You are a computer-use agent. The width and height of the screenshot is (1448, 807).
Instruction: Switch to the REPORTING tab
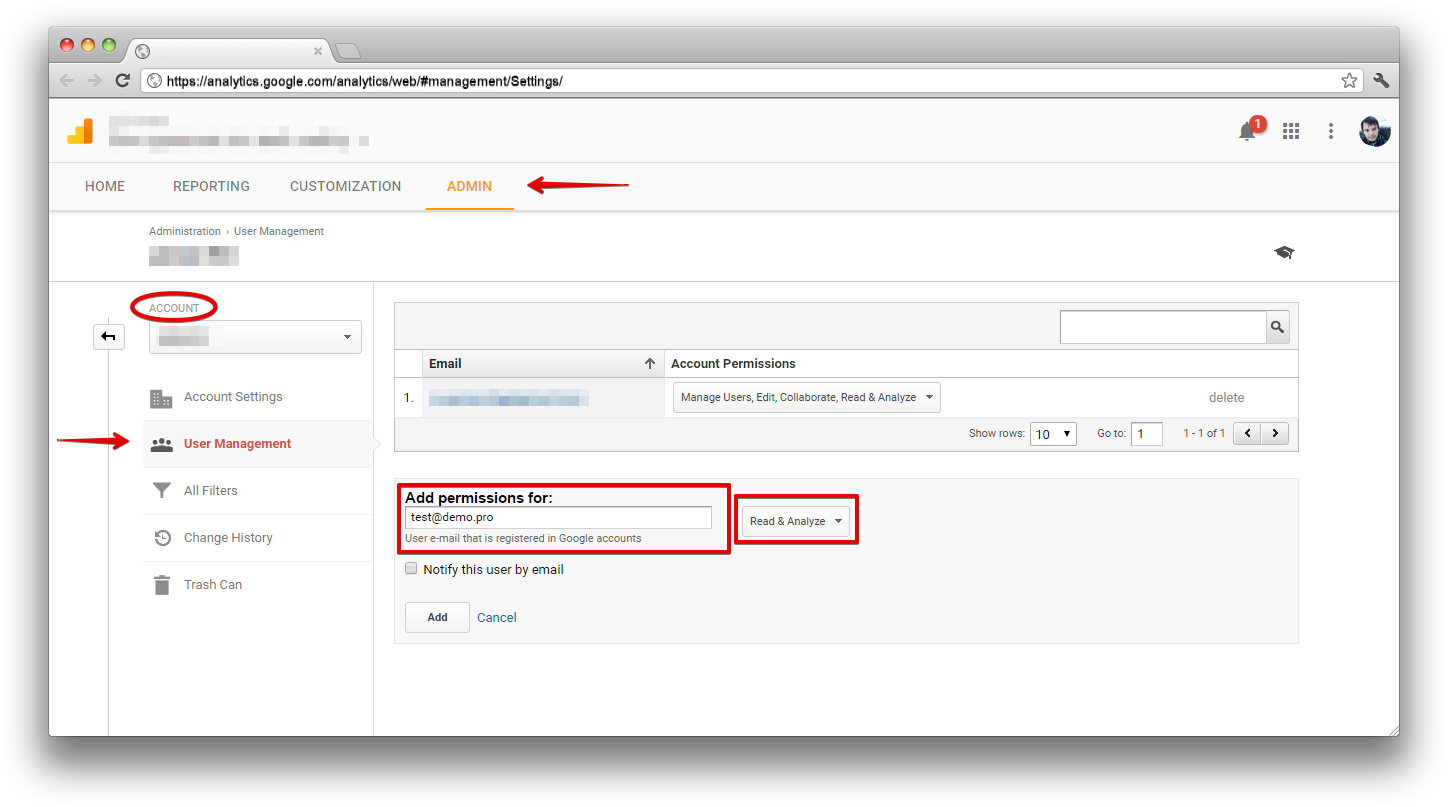tap(211, 186)
